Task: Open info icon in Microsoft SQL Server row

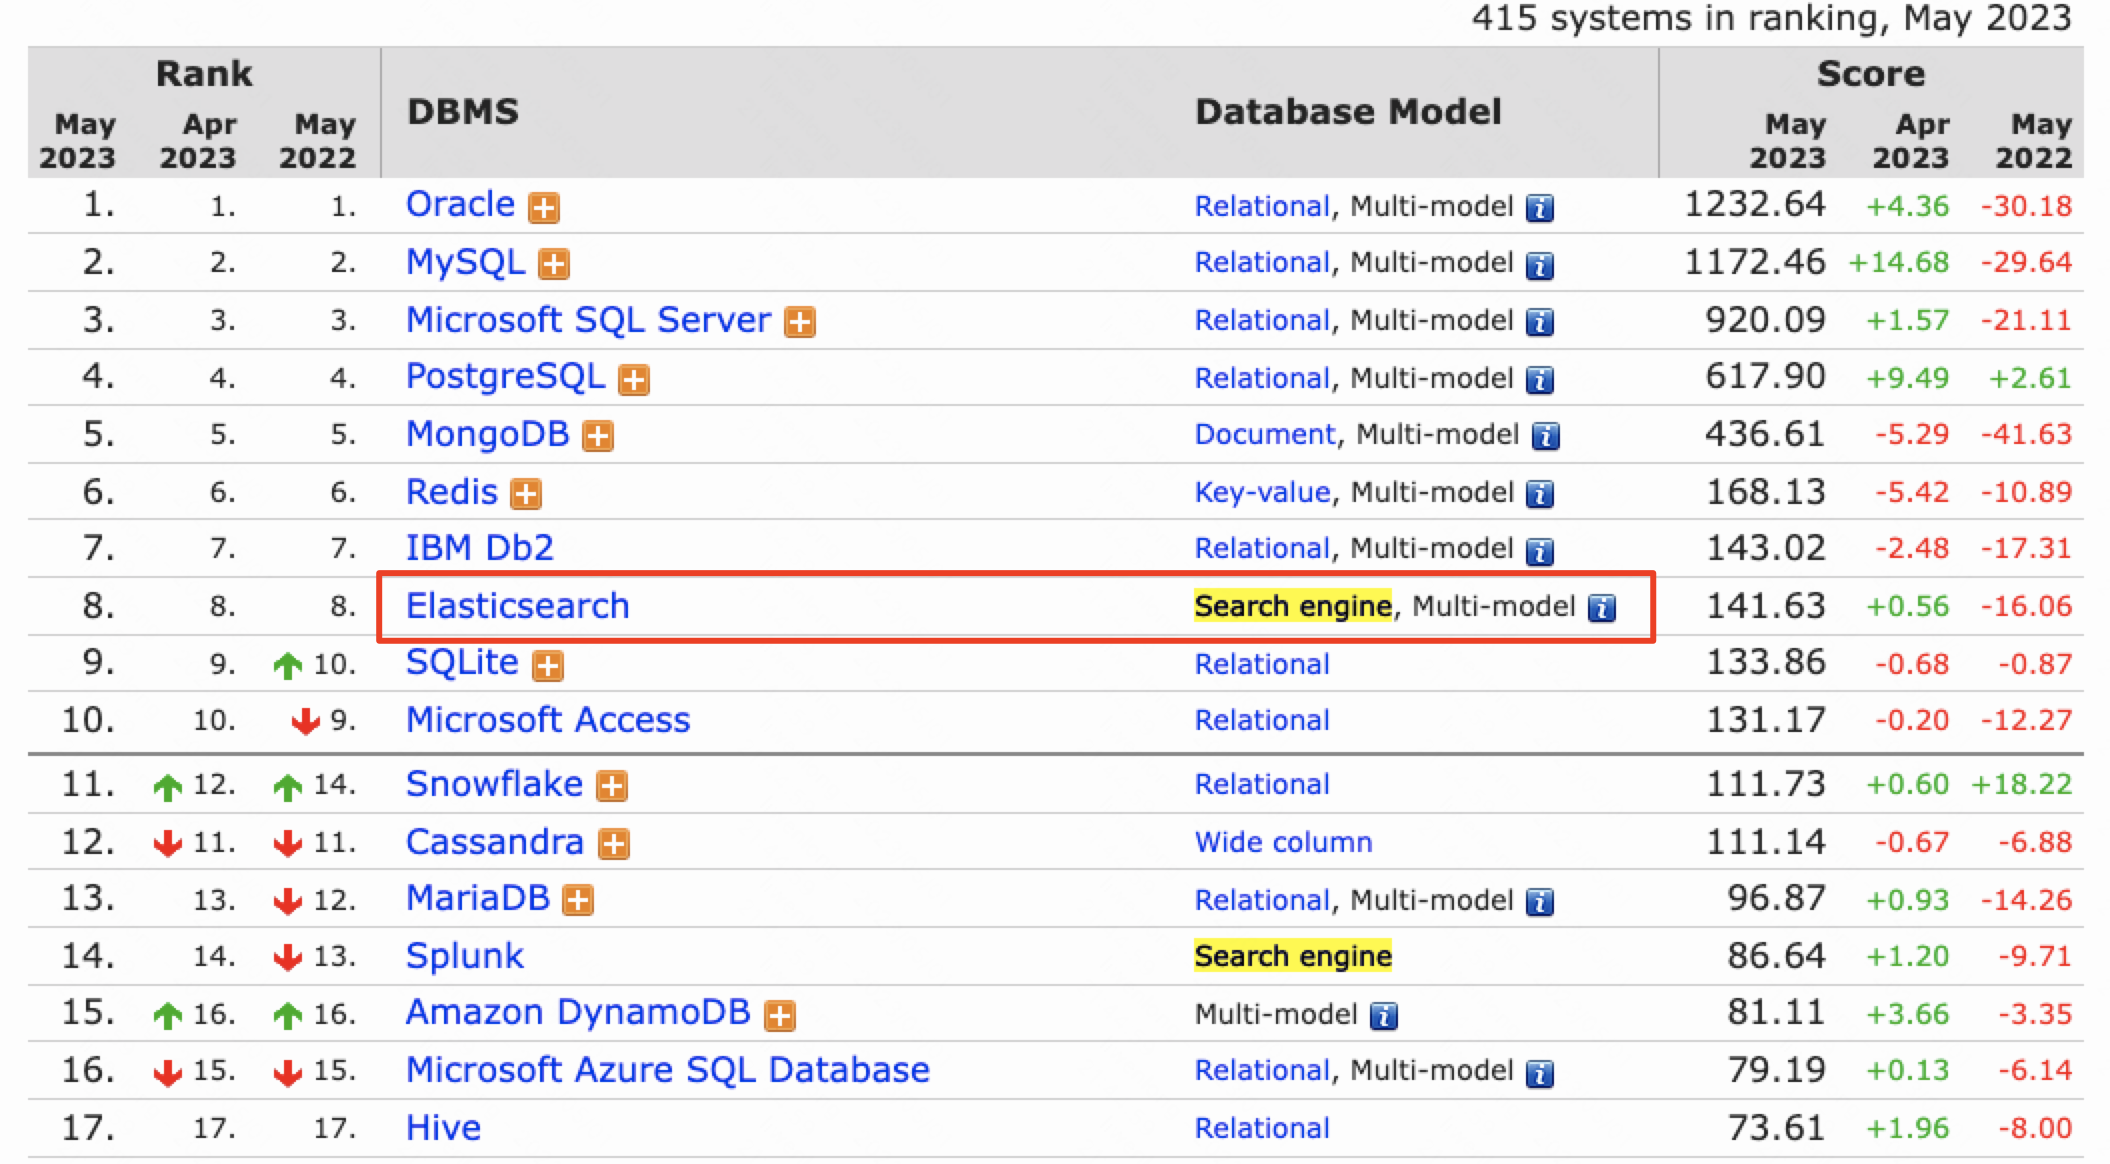Action: (x=1540, y=322)
